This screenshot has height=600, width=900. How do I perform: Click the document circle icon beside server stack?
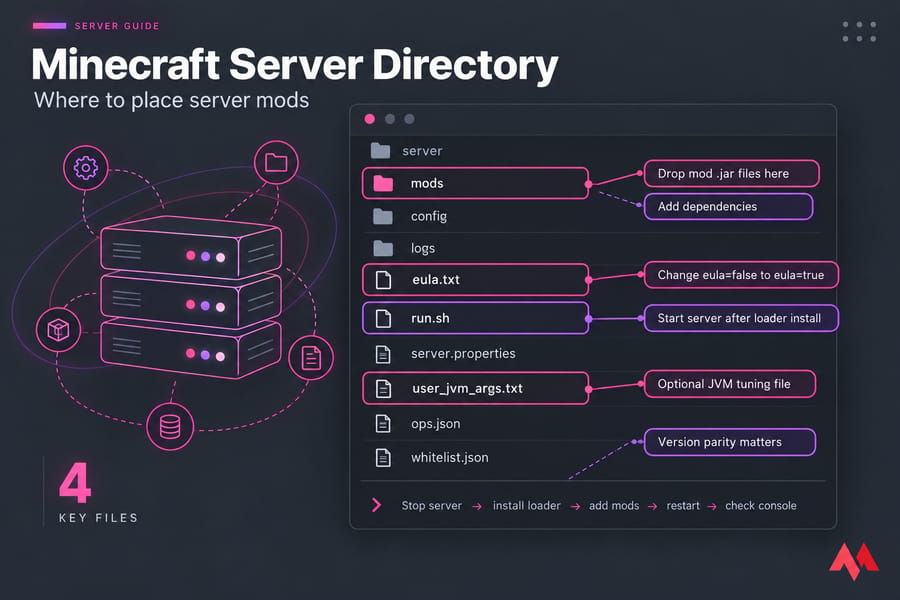(x=311, y=358)
